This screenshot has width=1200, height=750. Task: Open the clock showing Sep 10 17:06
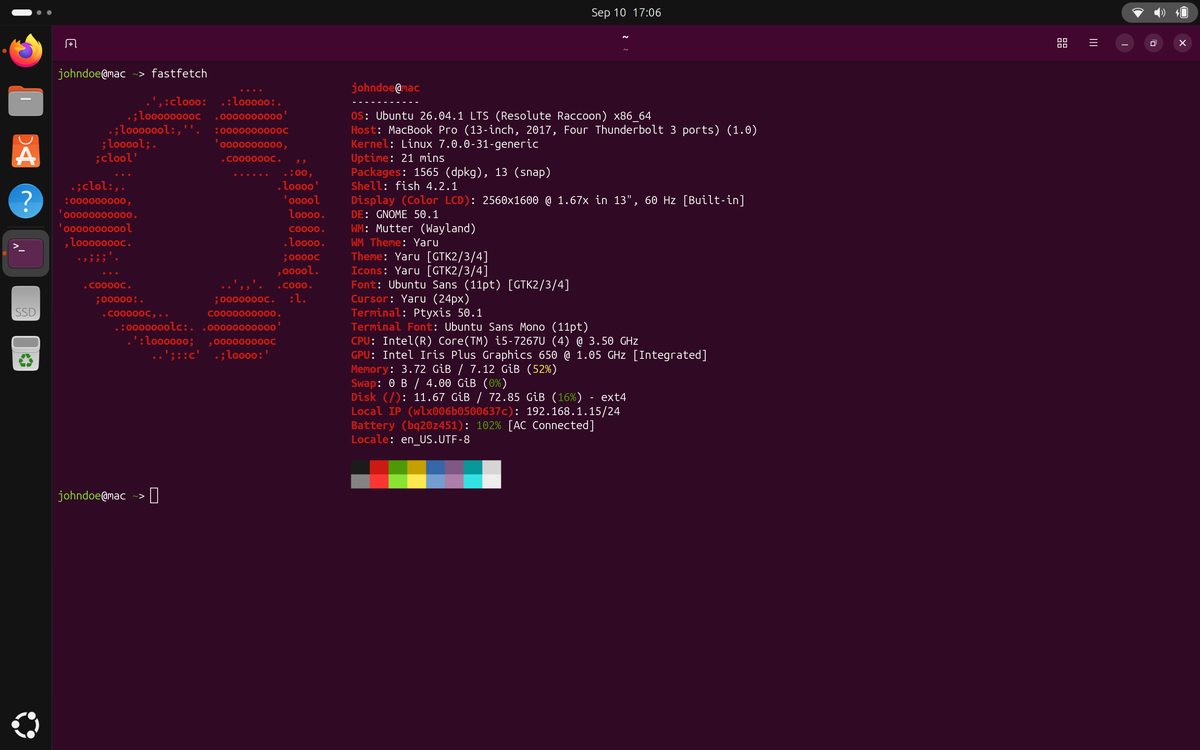(626, 12)
